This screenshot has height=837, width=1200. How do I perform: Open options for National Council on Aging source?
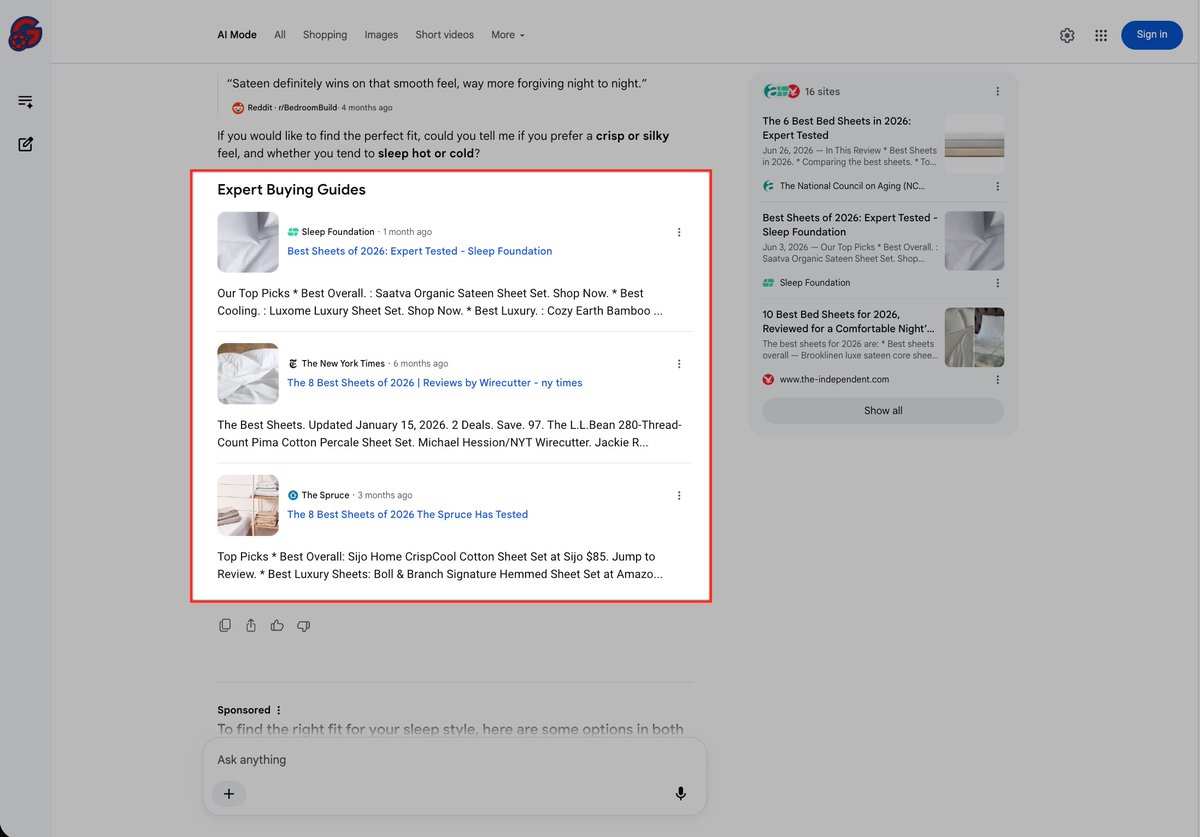coord(998,186)
